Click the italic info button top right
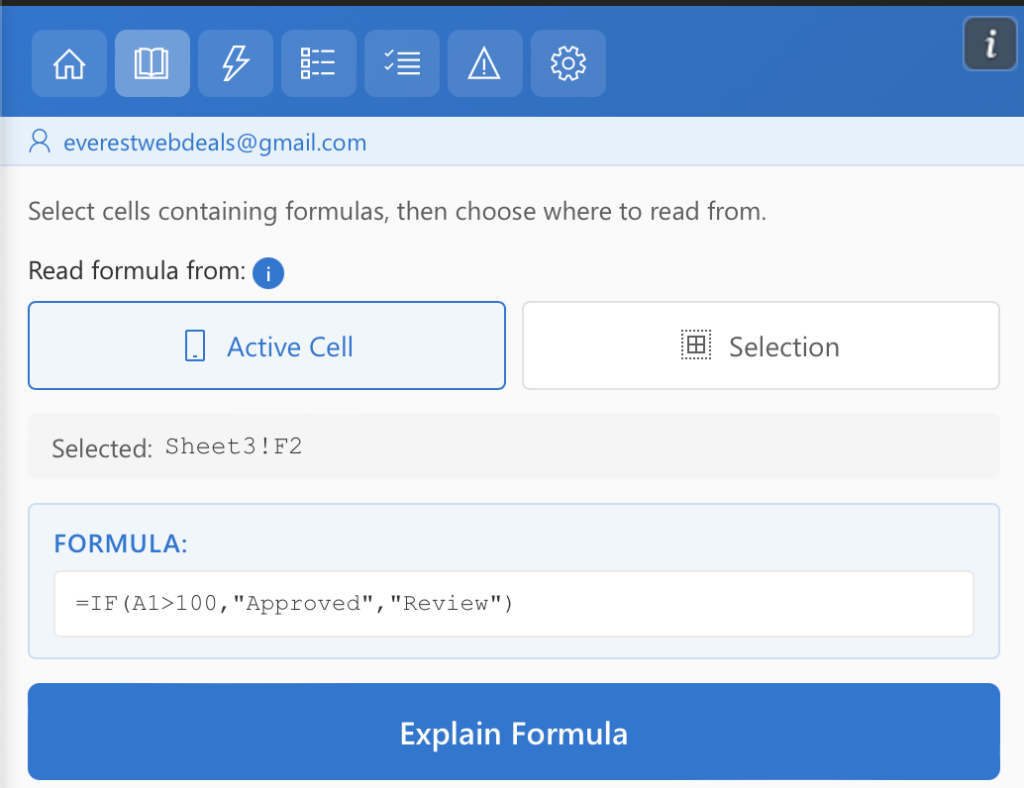The width and height of the screenshot is (1024, 788). 989,45
